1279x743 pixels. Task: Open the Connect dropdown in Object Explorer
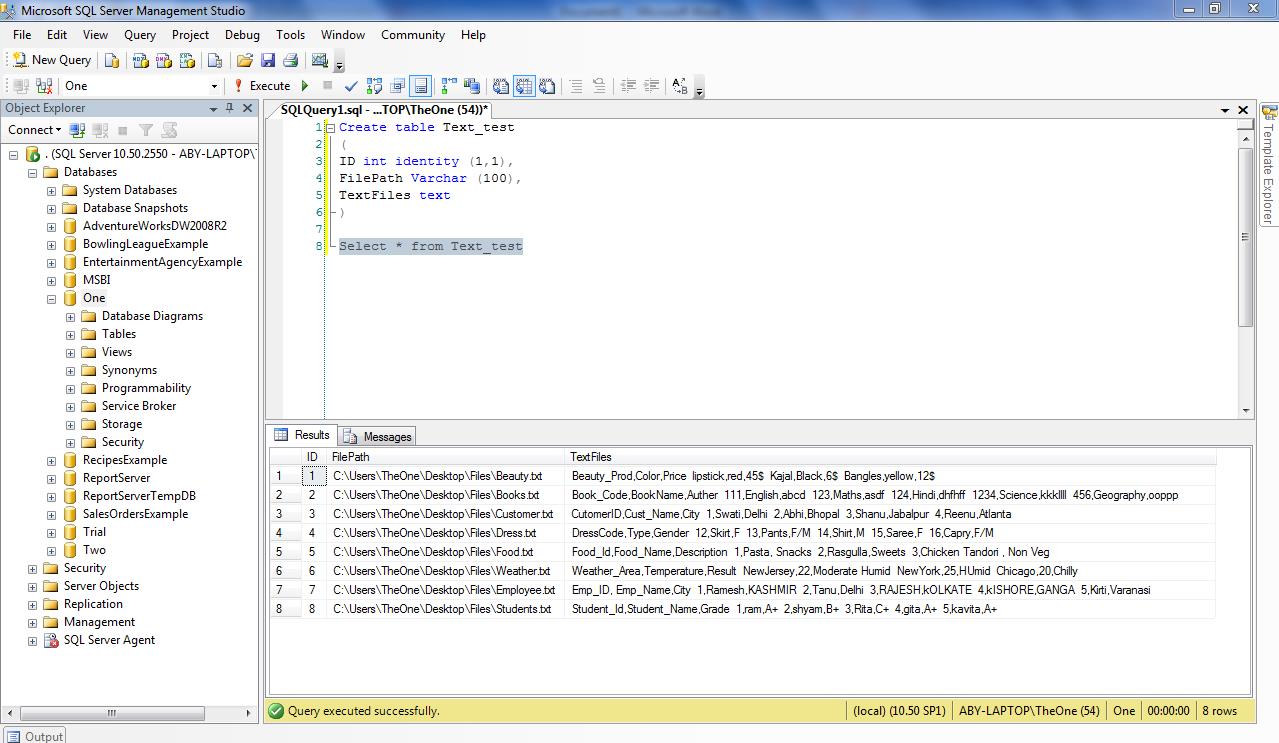pos(34,130)
